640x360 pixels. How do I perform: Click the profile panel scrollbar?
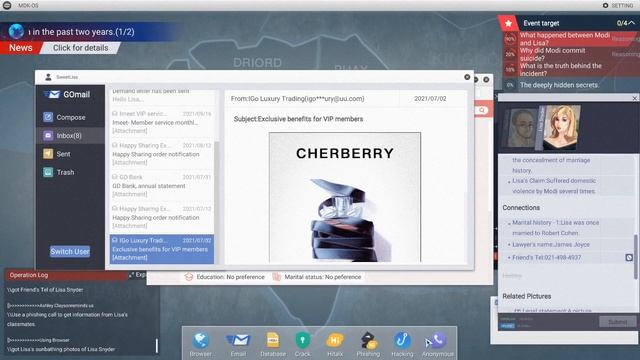coord(636,257)
